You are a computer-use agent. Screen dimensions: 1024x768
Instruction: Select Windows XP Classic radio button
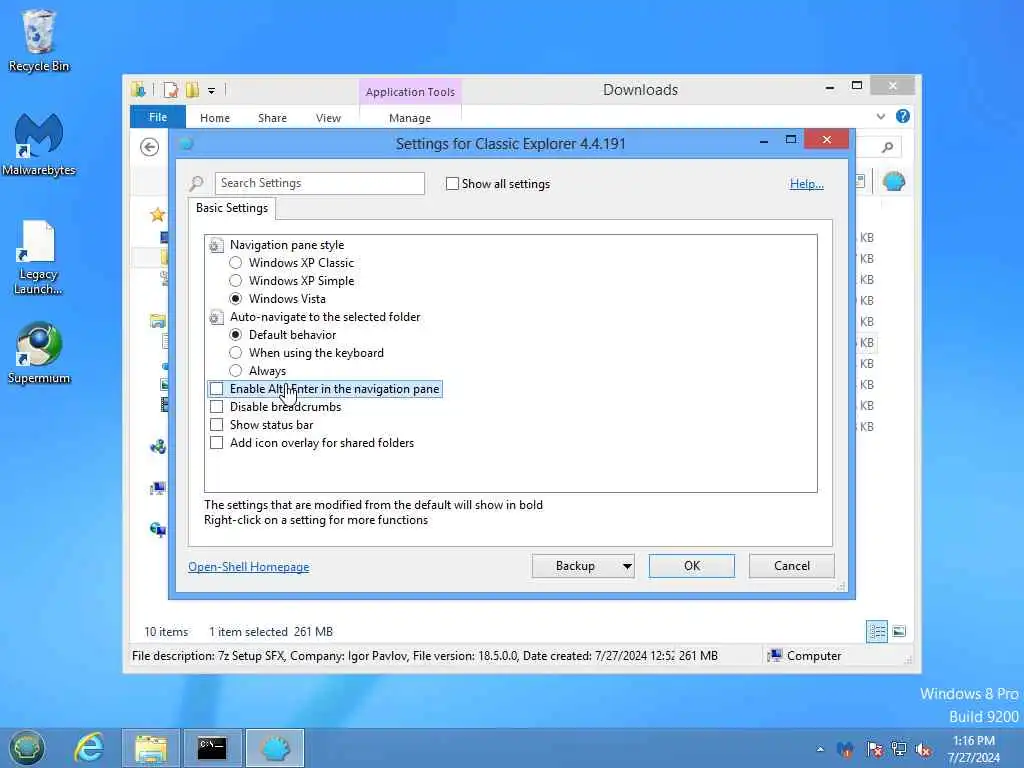pyautogui.click(x=236, y=263)
